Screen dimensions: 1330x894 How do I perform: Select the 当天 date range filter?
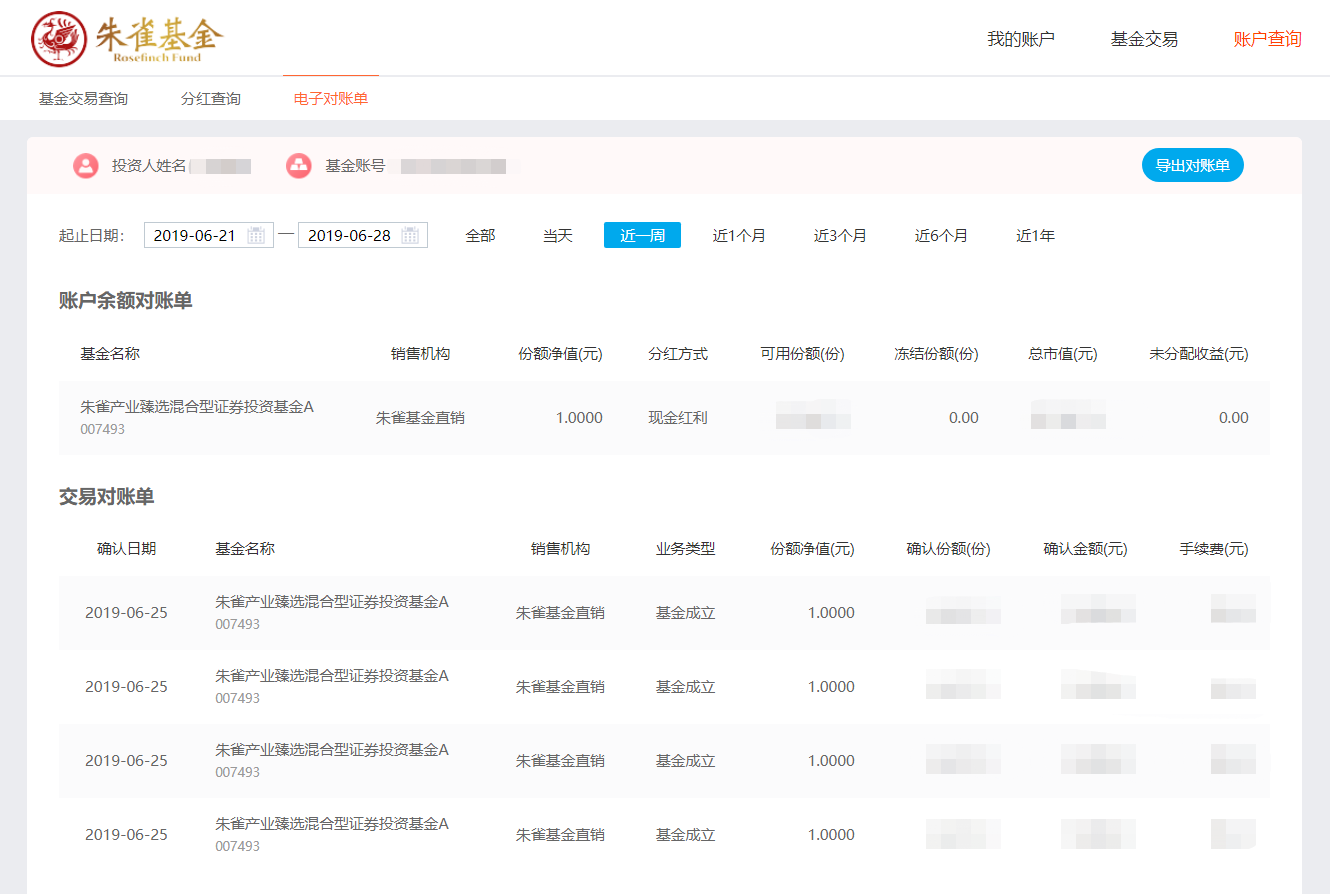pos(557,235)
